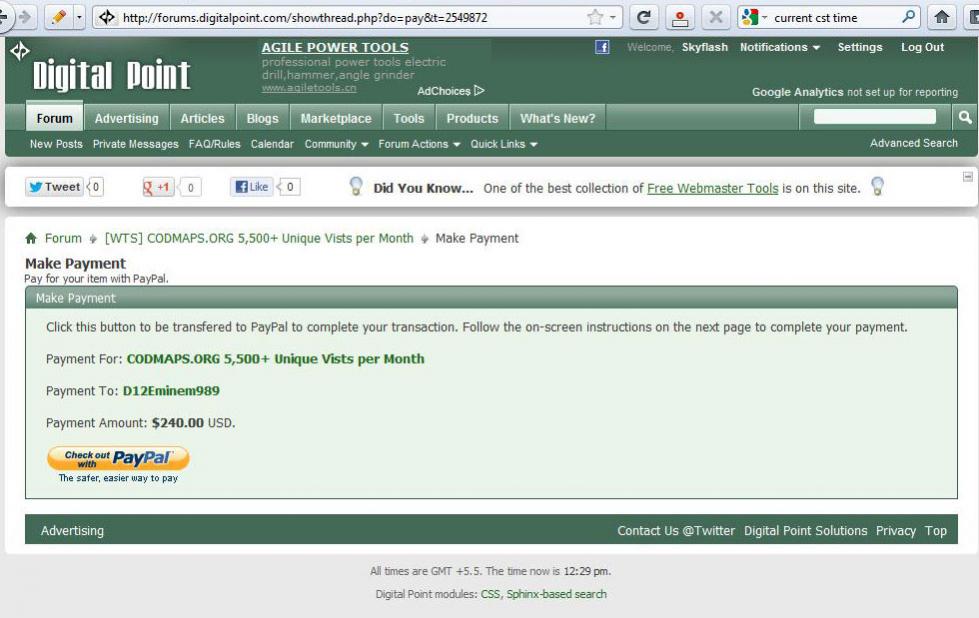Open the URL history dropdown arrow

[x=612, y=17]
